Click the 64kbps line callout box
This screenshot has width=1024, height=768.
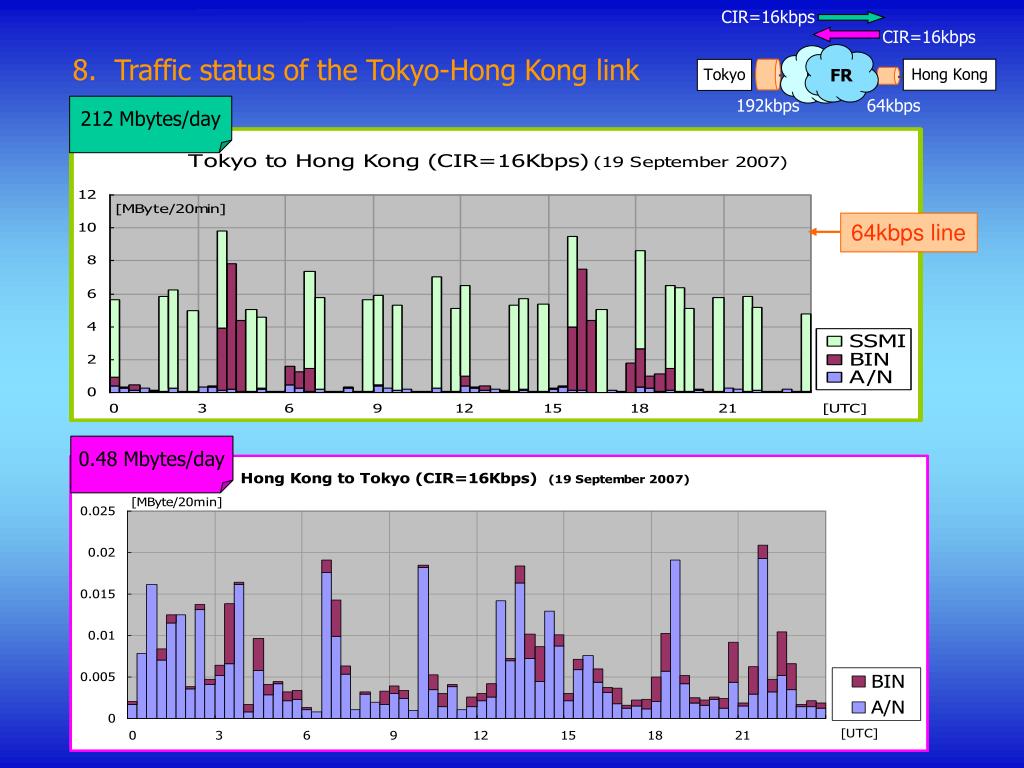coord(908,232)
